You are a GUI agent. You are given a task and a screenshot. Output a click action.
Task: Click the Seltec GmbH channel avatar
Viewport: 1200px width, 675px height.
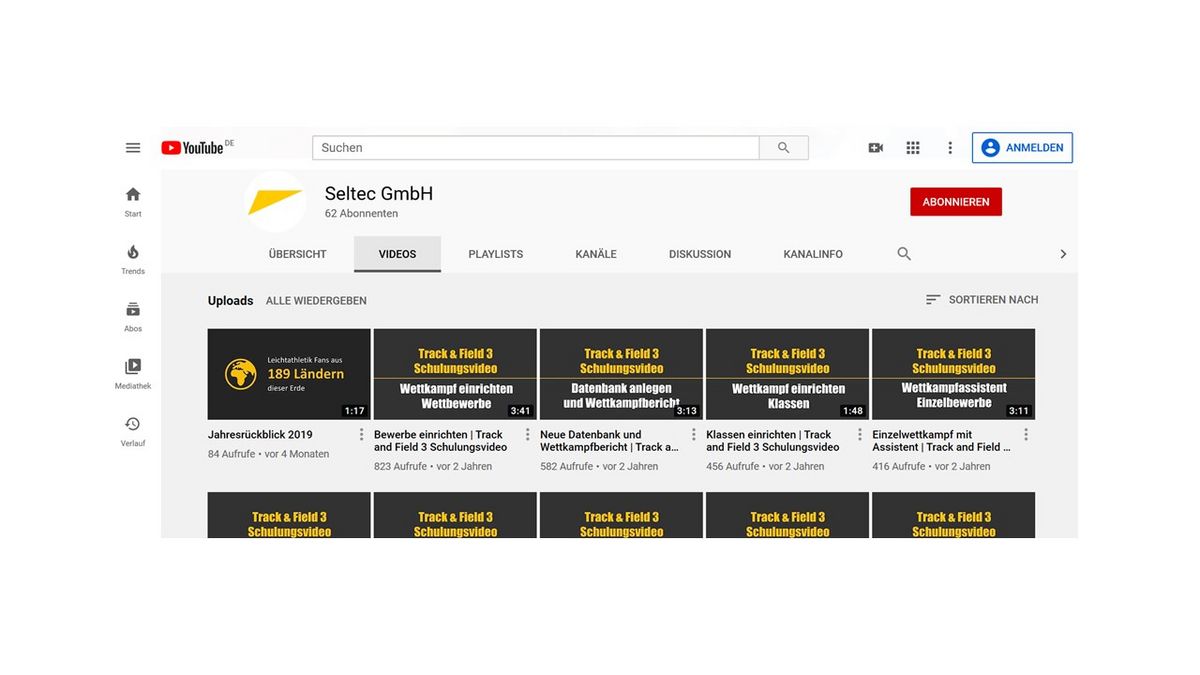[x=275, y=201]
